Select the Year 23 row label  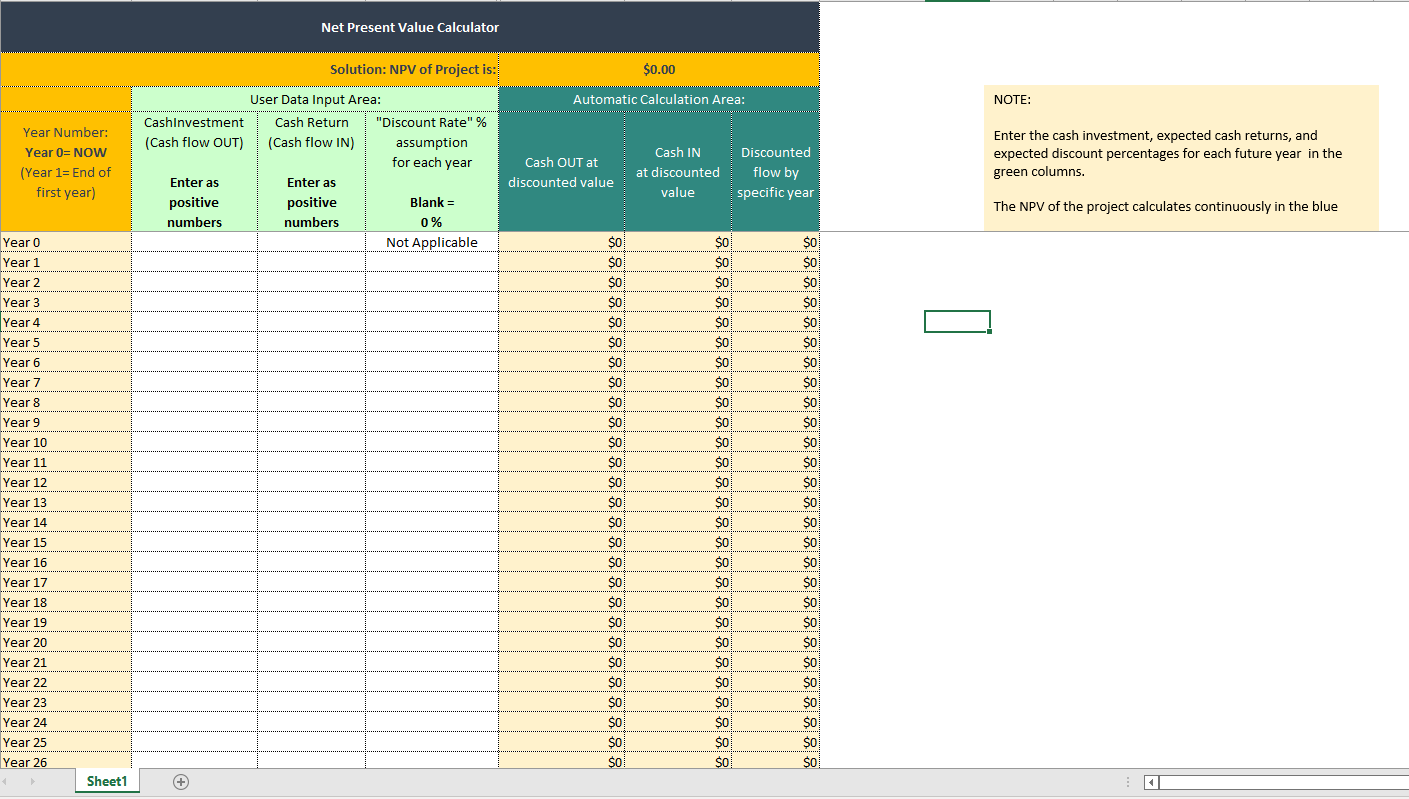(x=66, y=702)
